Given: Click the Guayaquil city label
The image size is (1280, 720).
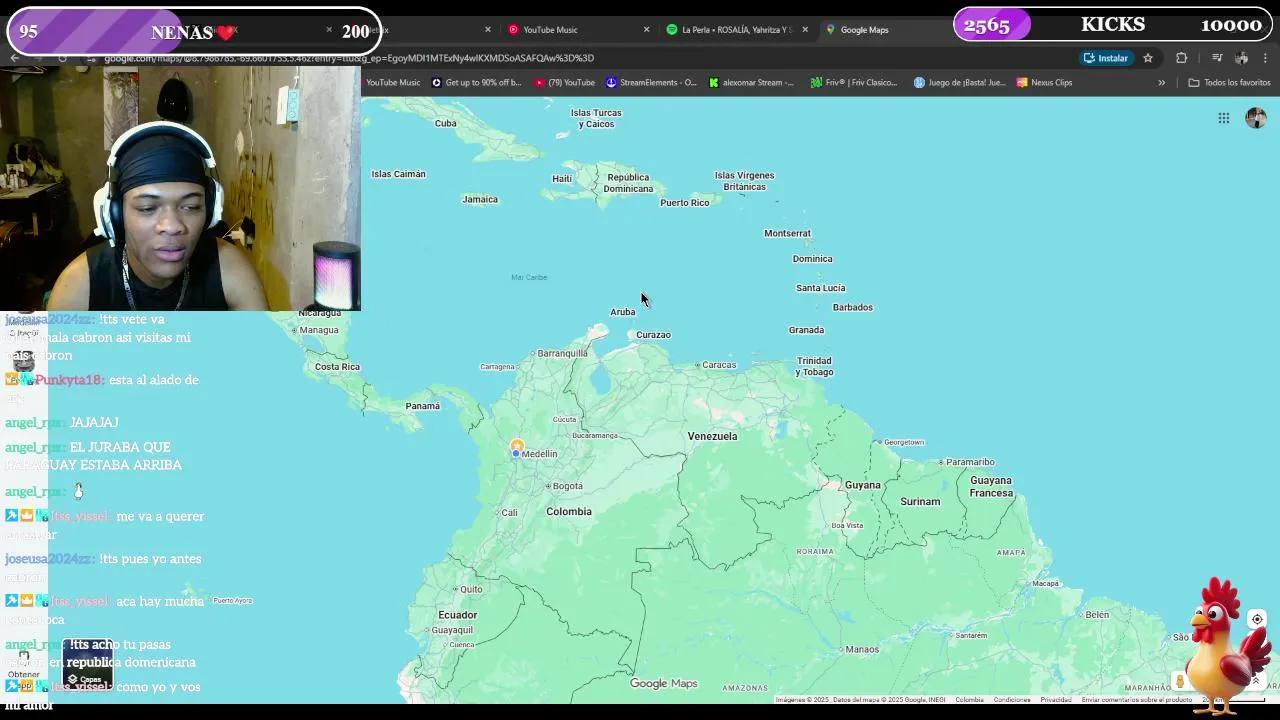Looking at the screenshot, I should coord(452,630).
